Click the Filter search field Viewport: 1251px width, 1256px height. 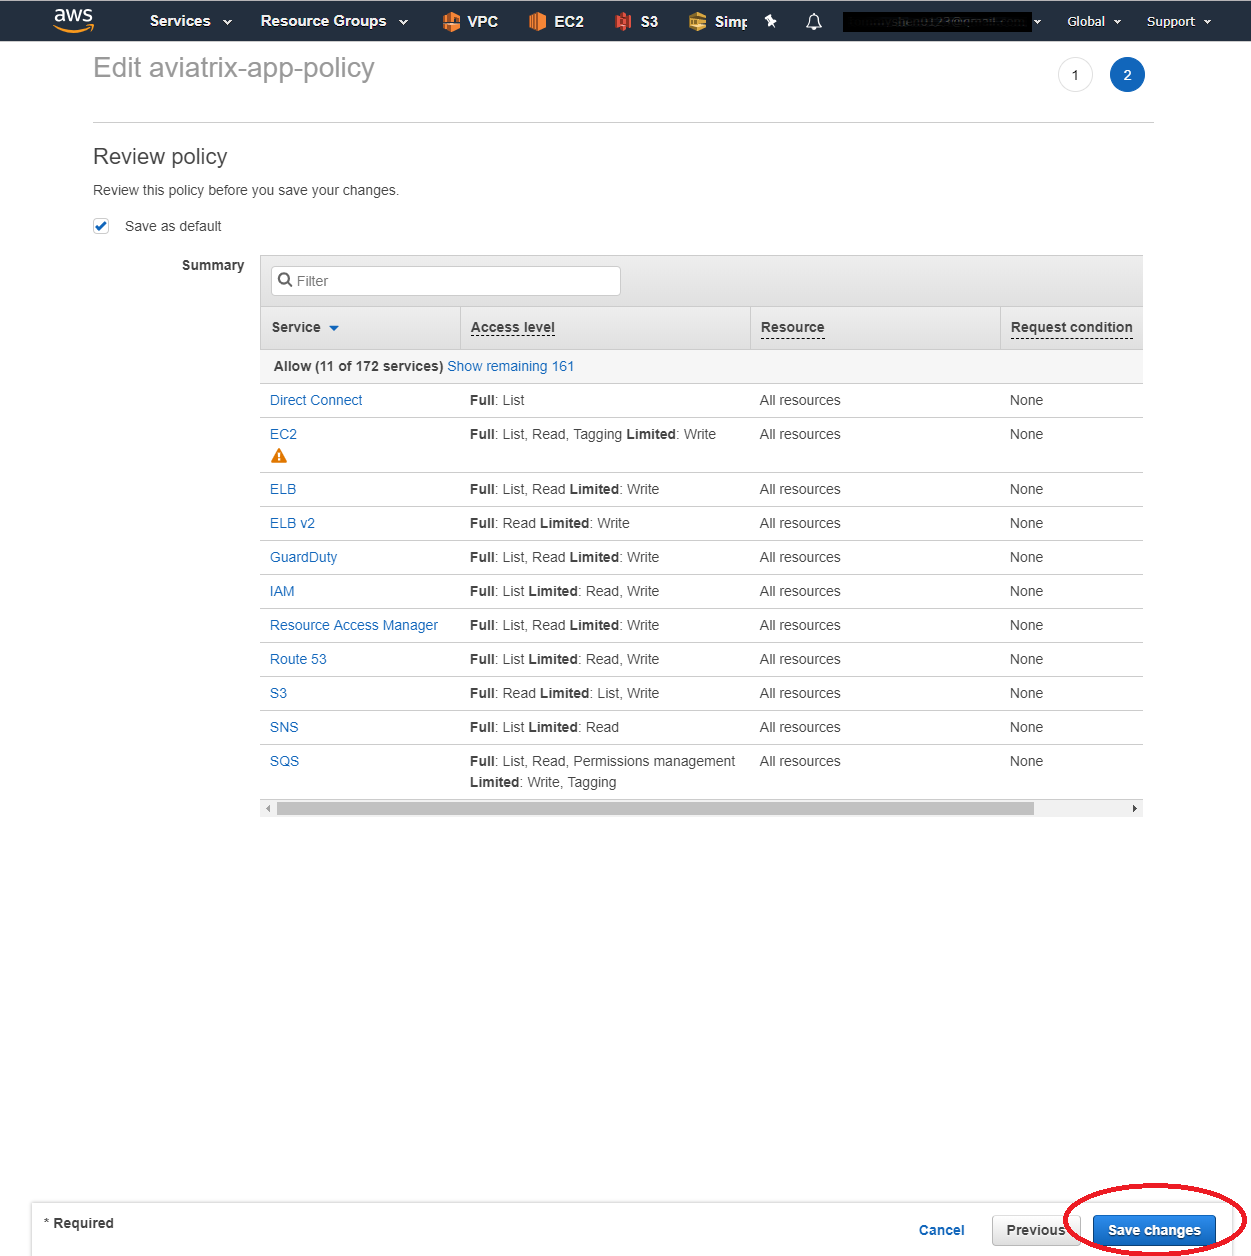[x=446, y=281]
